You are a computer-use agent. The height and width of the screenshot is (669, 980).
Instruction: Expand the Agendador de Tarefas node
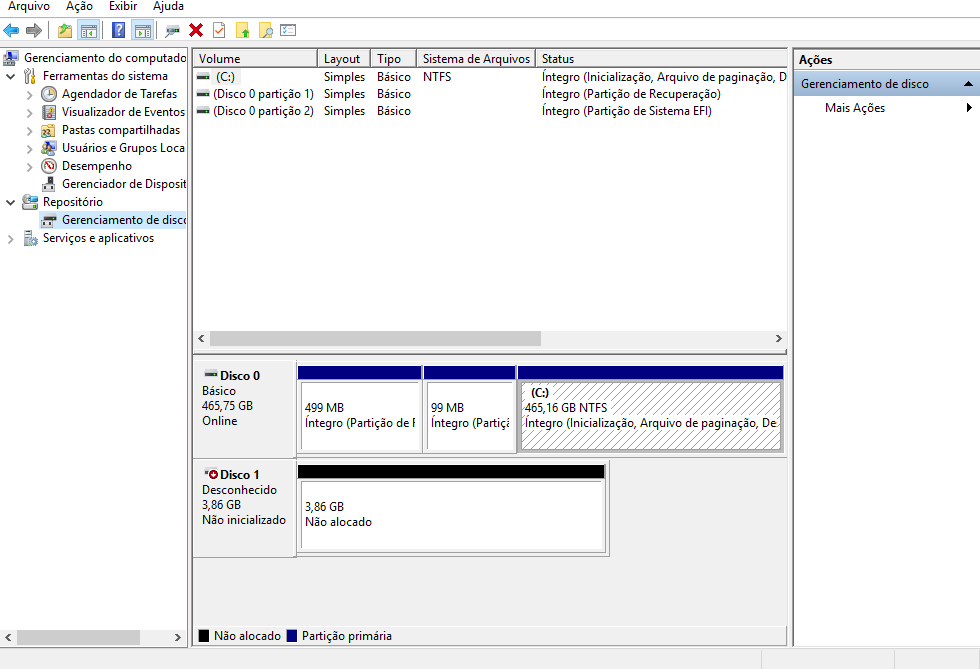coord(29,95)
